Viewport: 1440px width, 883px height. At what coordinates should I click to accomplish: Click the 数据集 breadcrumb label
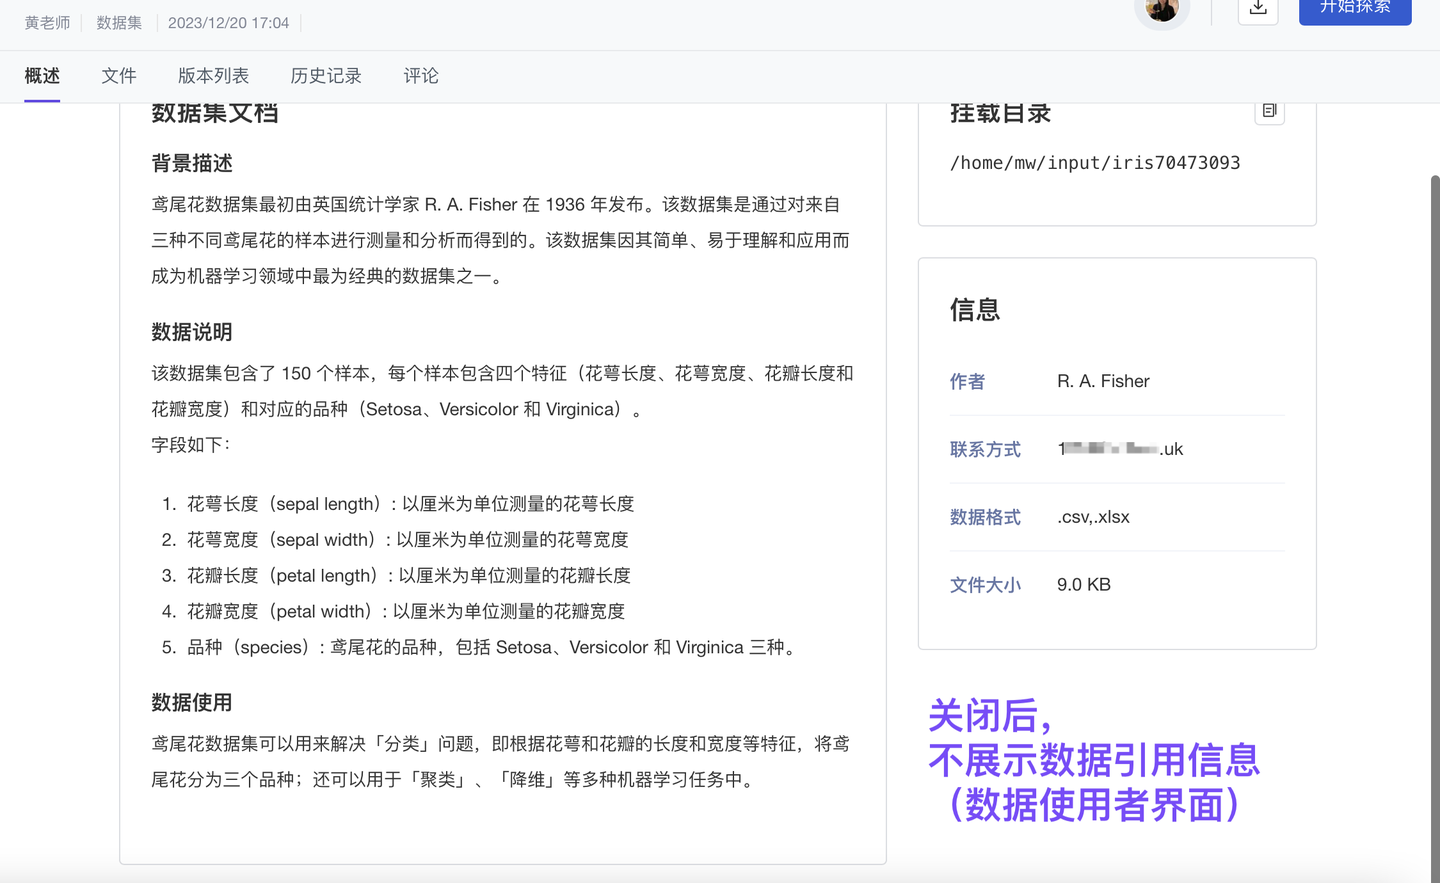click(119, 23)
